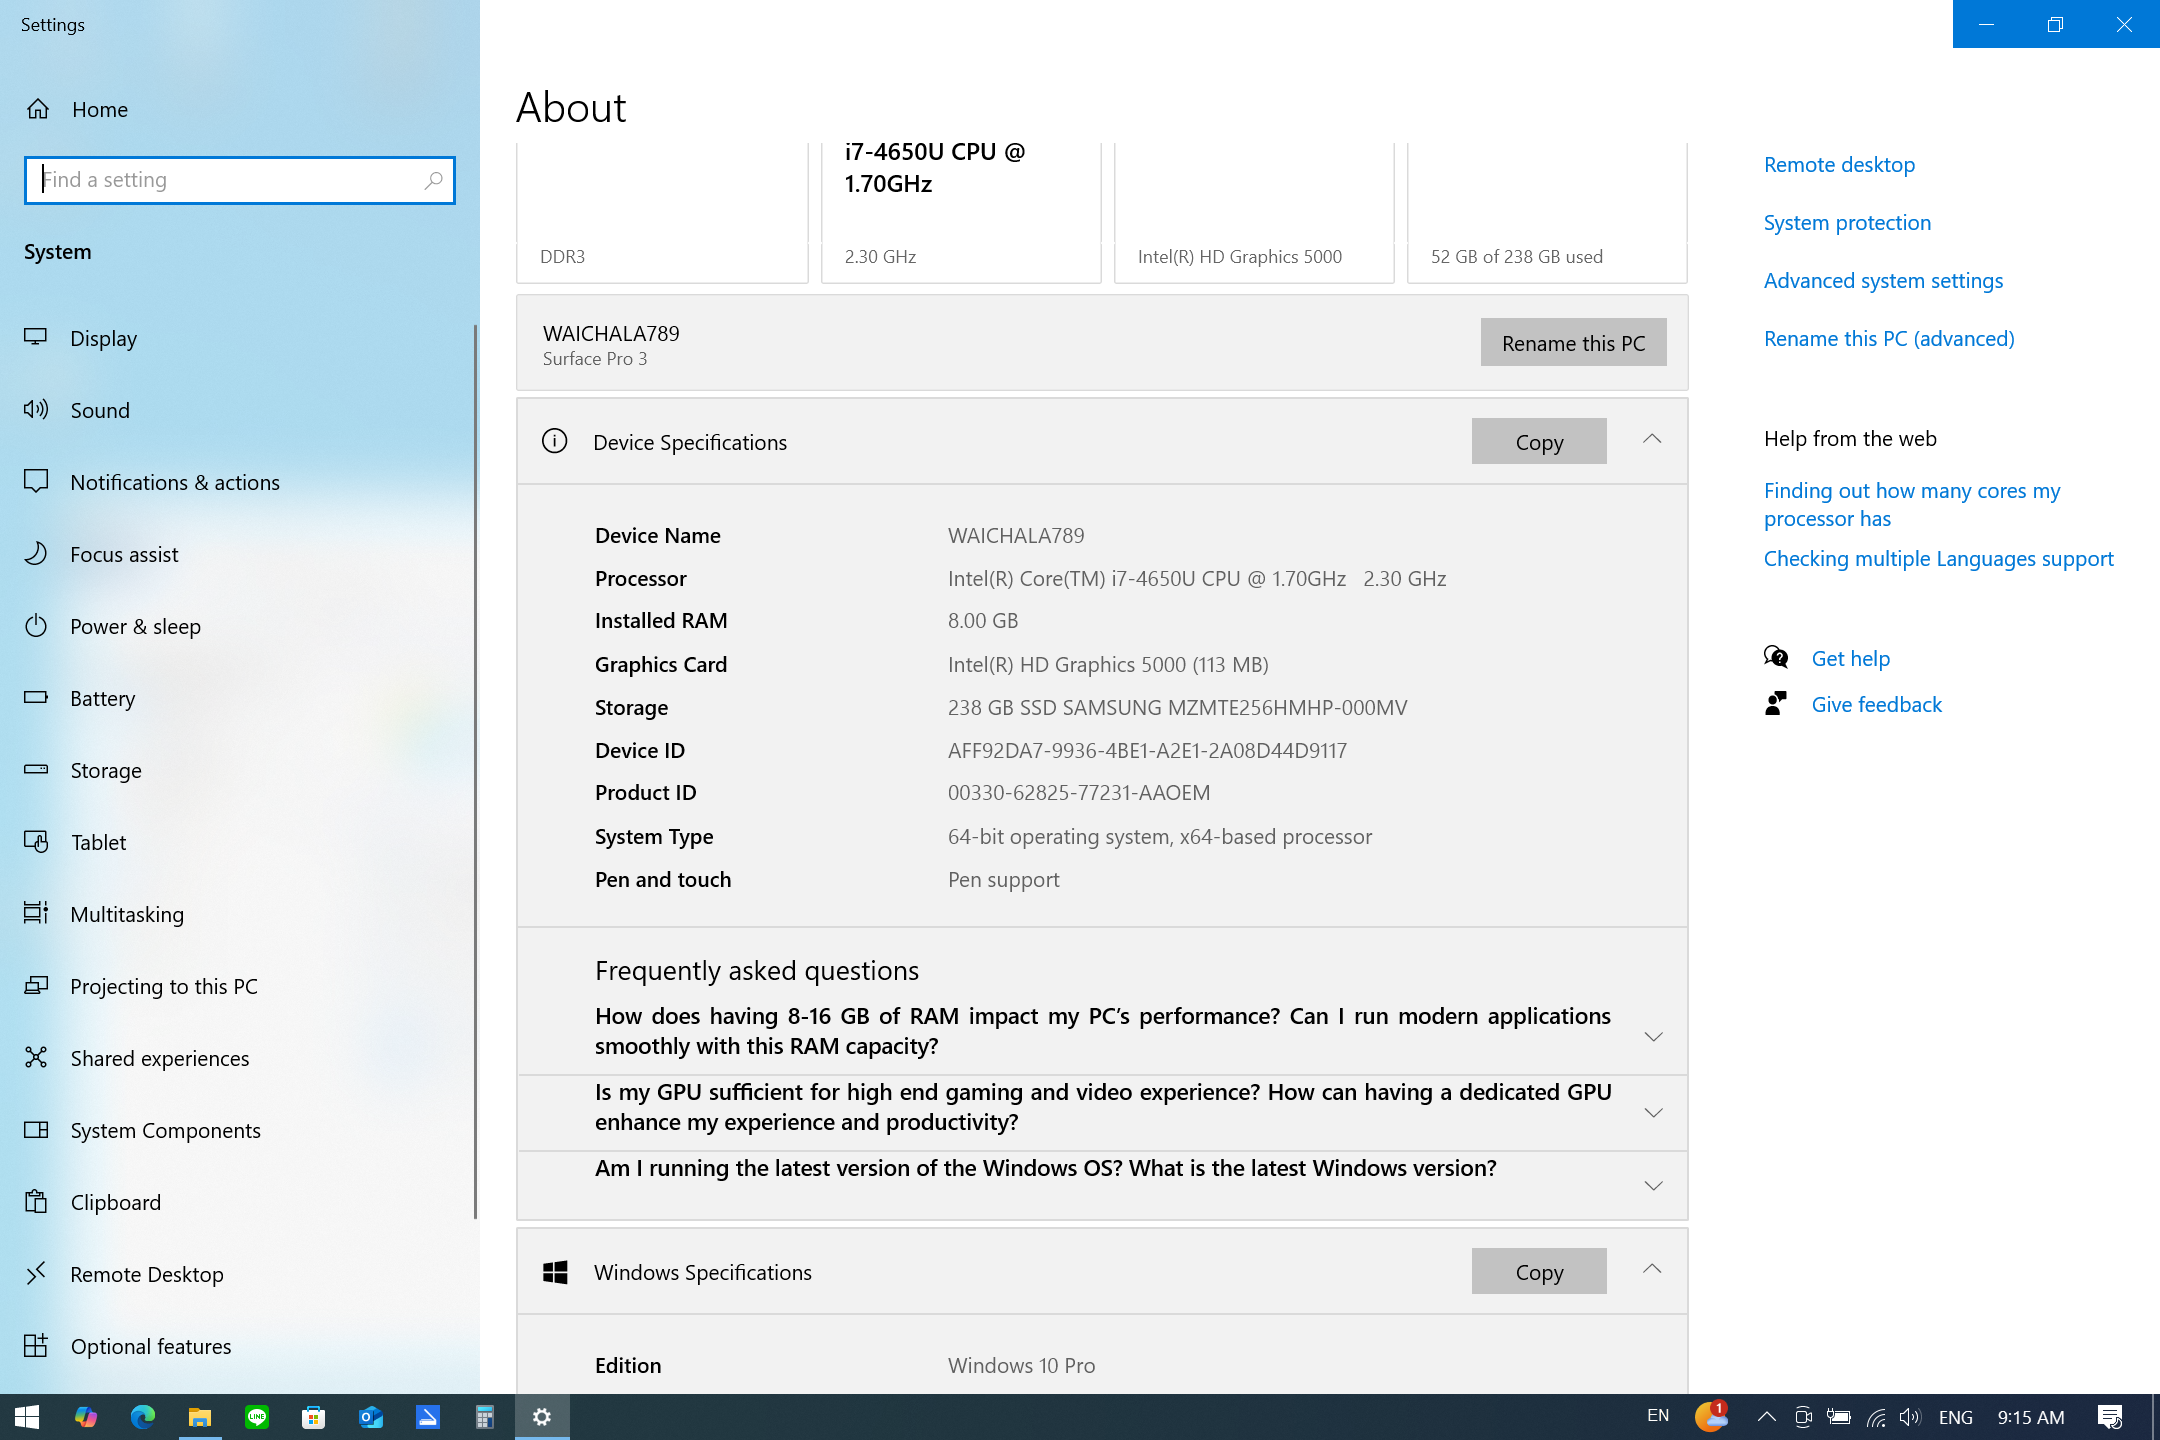Image resolution: width=2160 pixels, height=1440 pixels.
Task: Click the Give feedback person icon
Action: point(1776,703)
